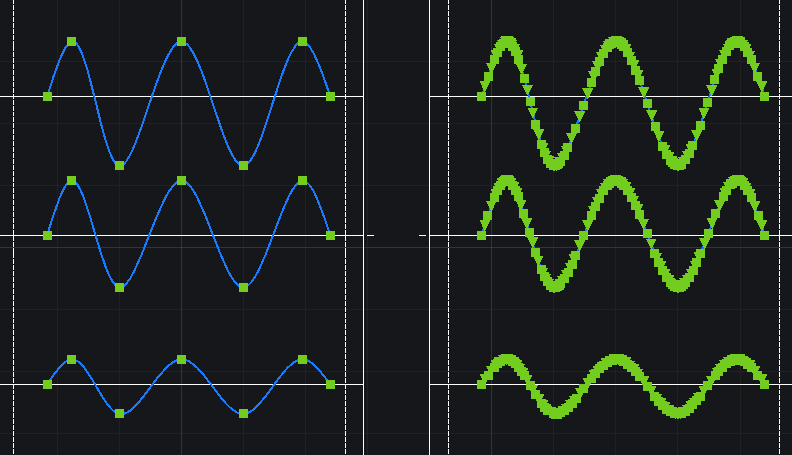Select first trough keyframe on middle-left curve
792x455 pixels.
(x=119, y=288)
